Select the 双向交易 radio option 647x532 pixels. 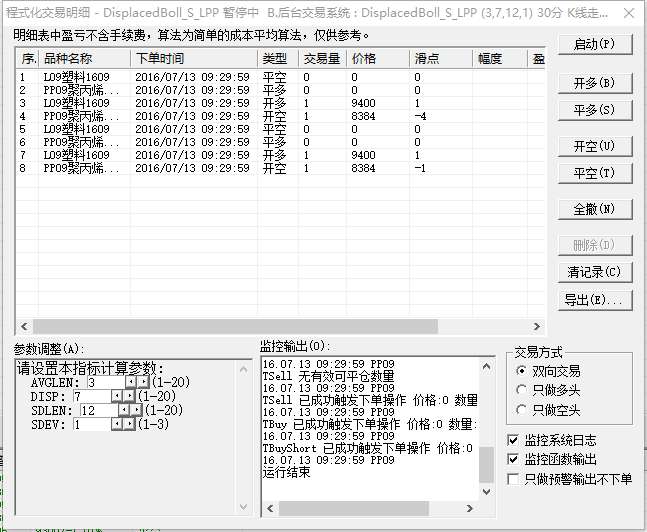click(x=521, y=371)
